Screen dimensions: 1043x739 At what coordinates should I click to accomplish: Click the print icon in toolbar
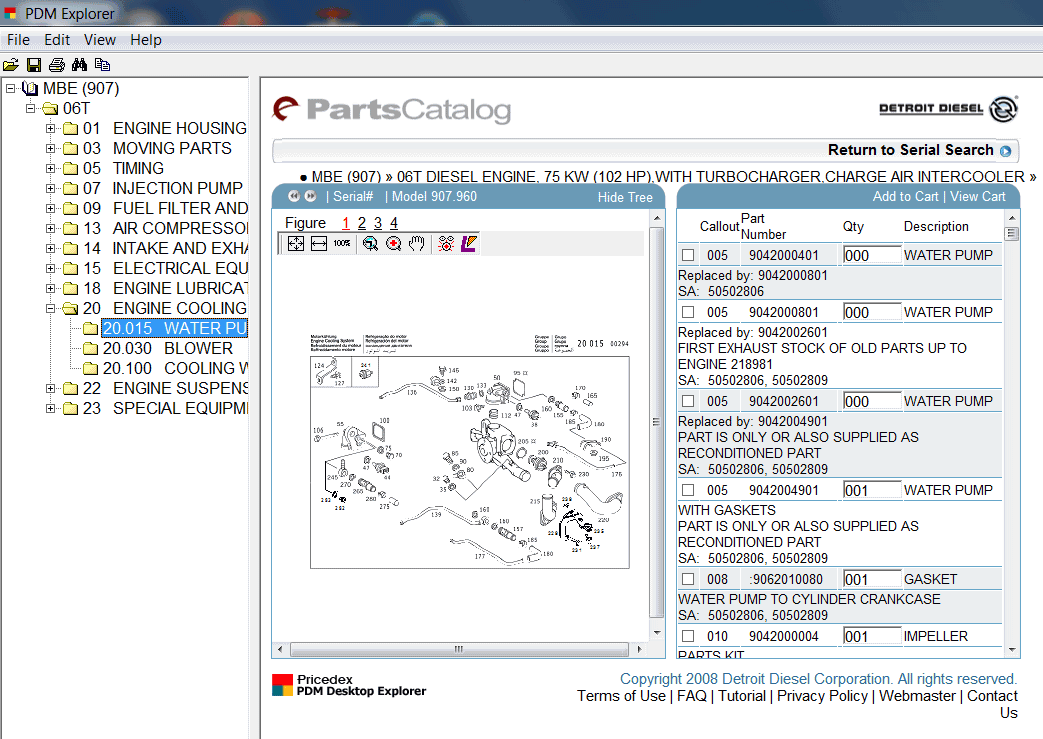click(56, 65)
